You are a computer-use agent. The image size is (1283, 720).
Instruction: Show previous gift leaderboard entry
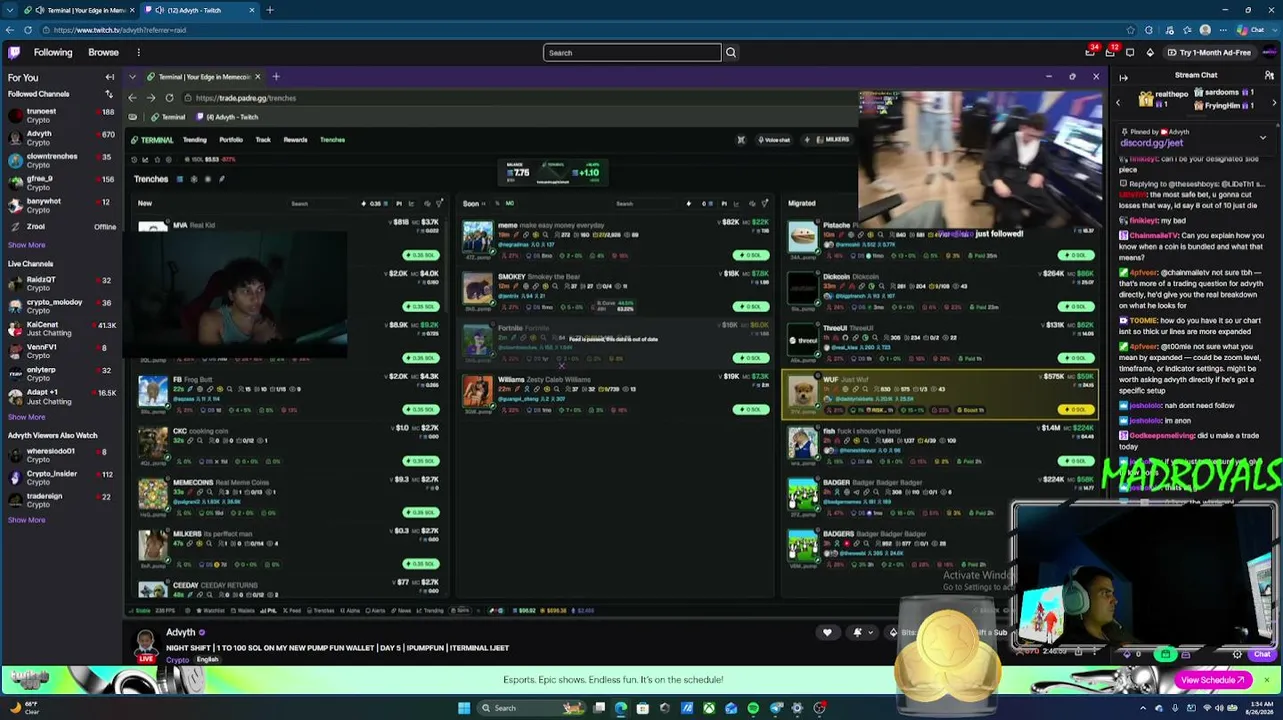pyautogui.click(x=1118, y=102)
